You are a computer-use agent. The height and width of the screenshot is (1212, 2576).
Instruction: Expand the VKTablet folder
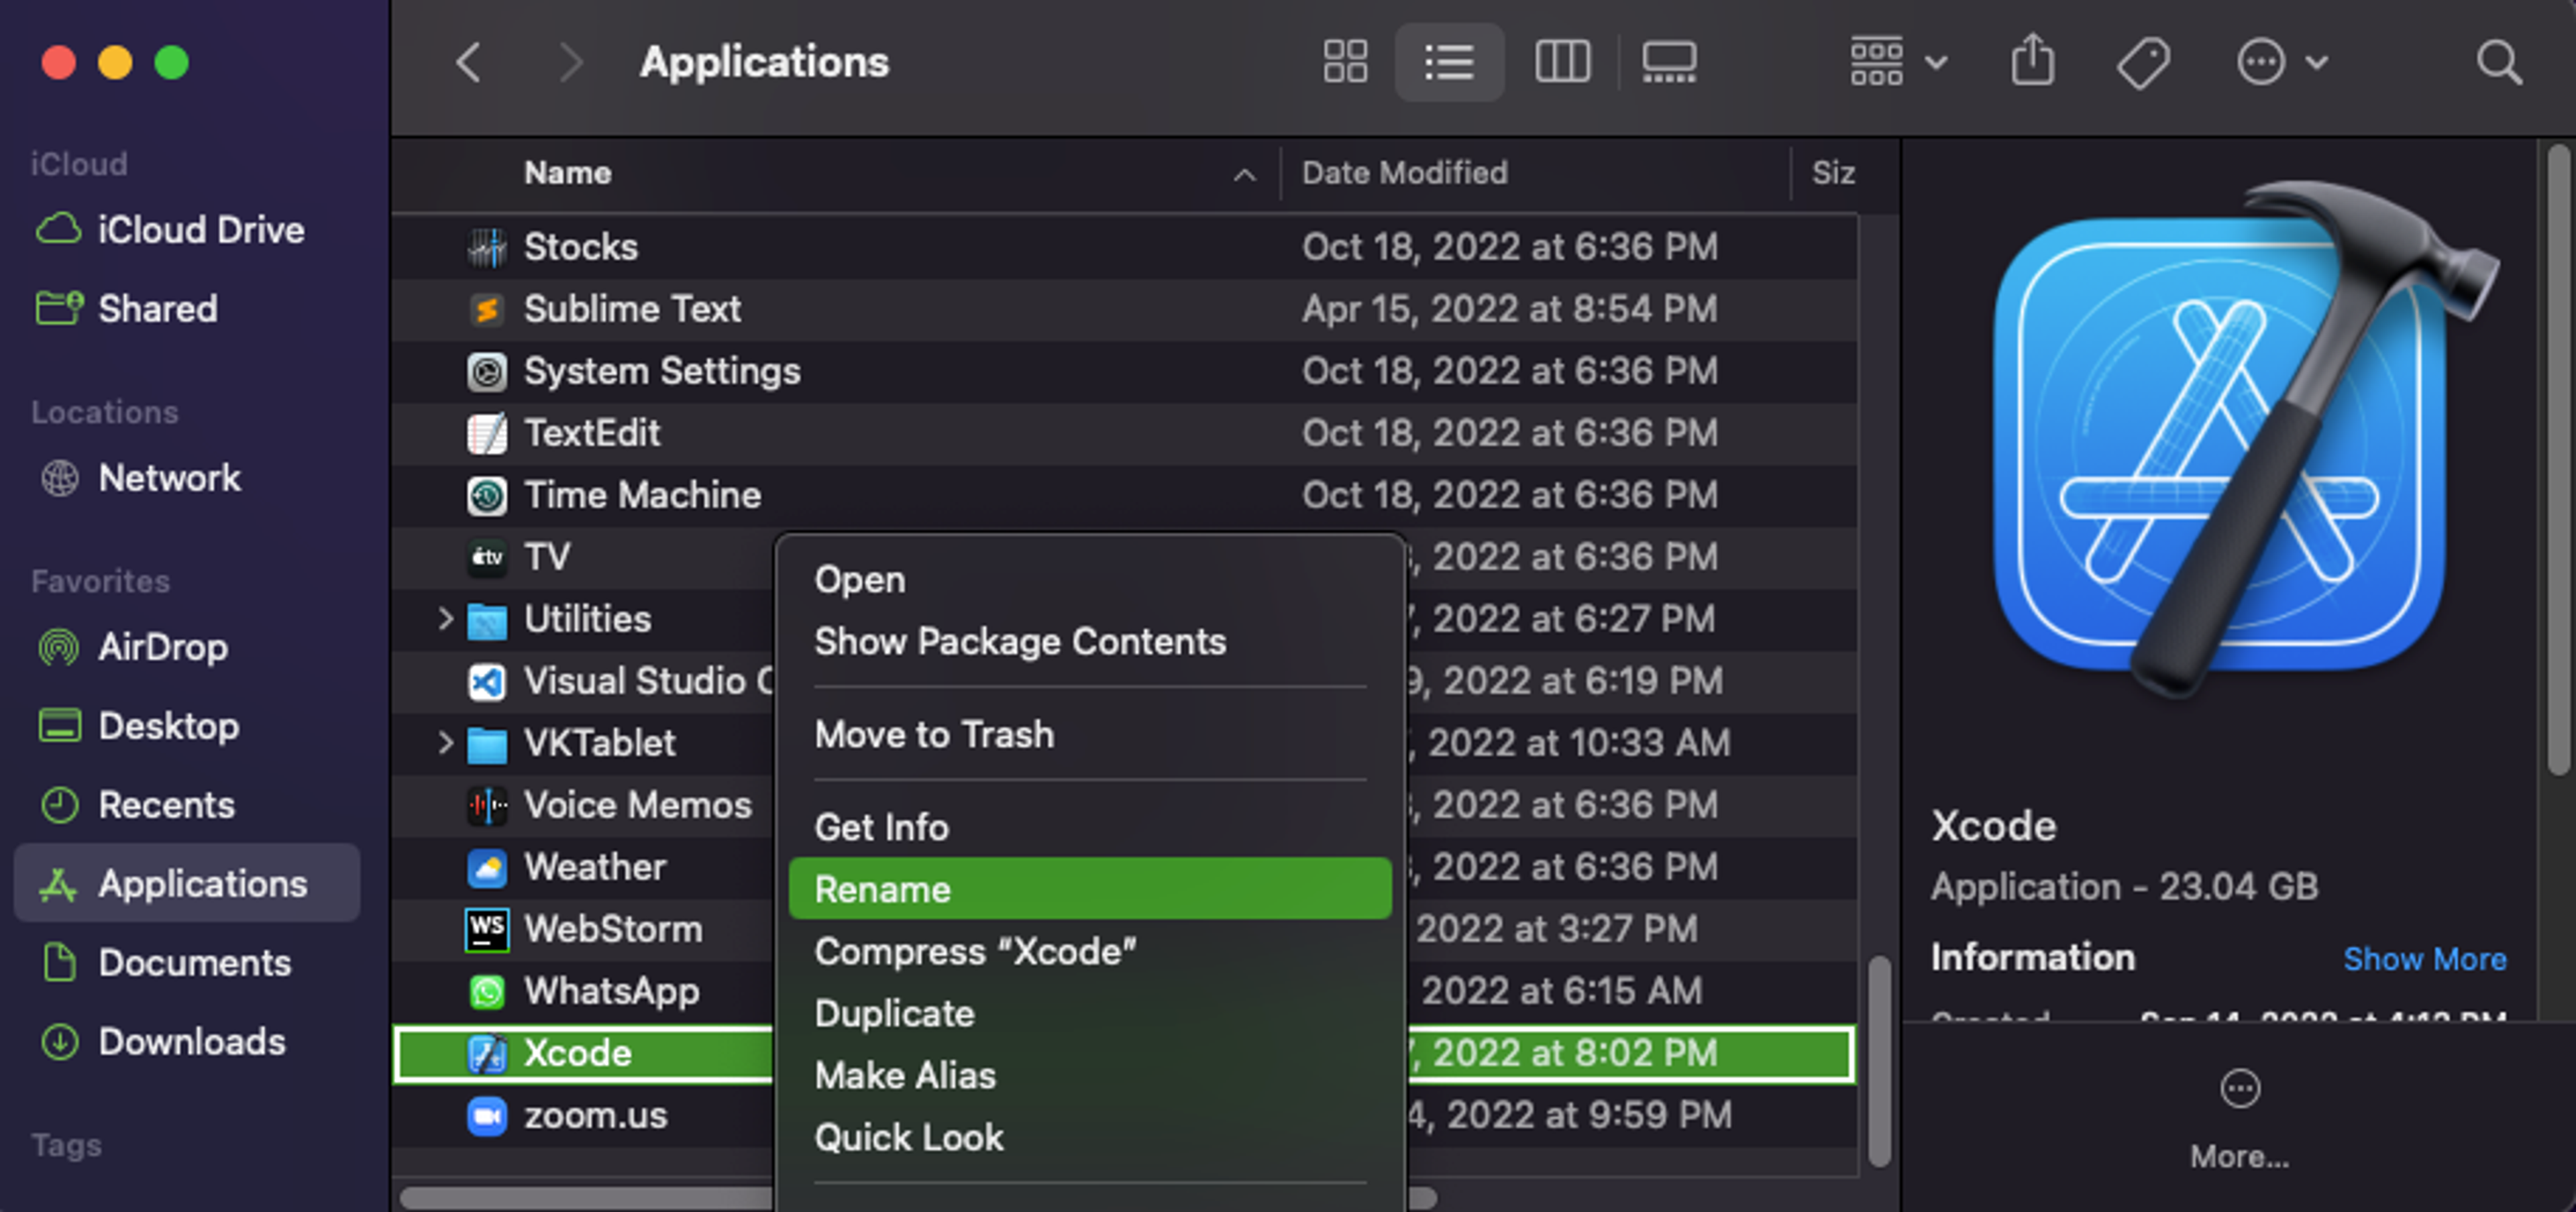(445, 743)
